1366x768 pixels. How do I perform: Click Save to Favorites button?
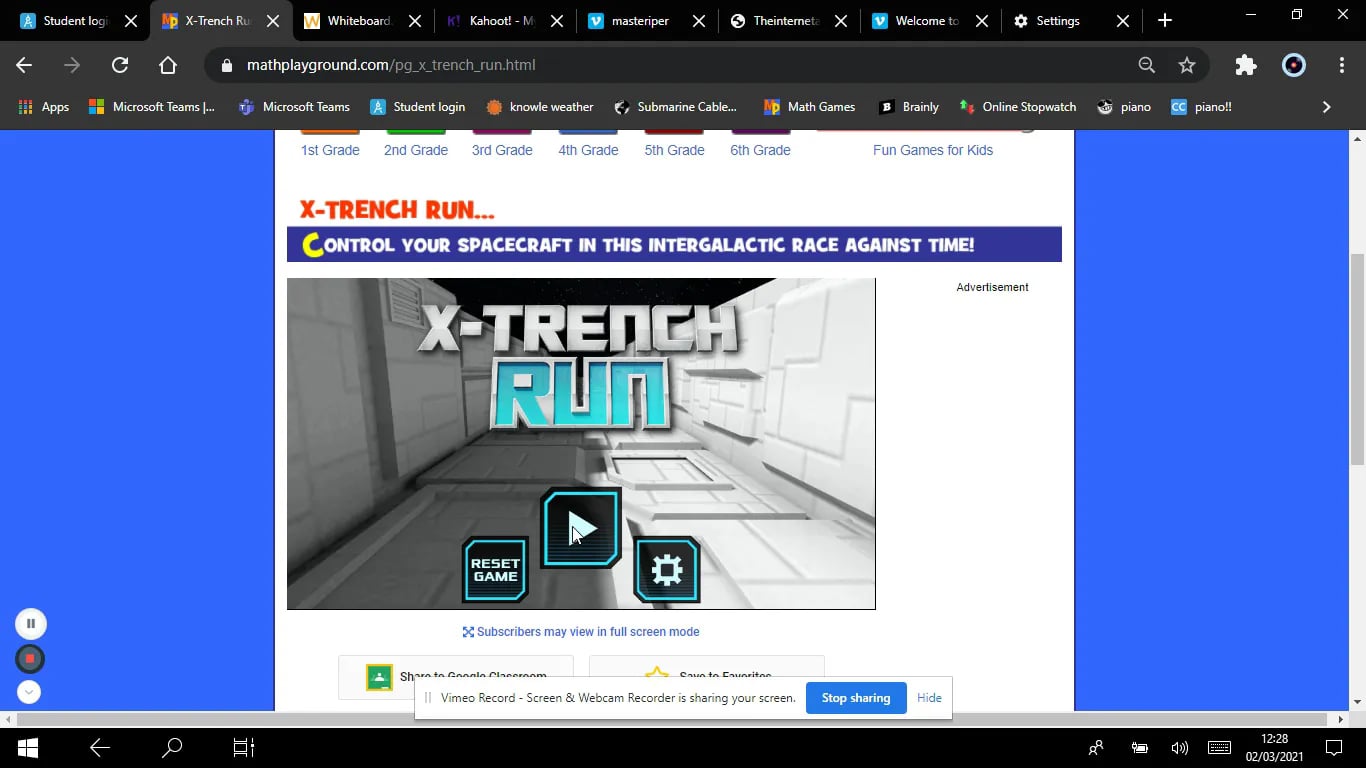(707, 677)
